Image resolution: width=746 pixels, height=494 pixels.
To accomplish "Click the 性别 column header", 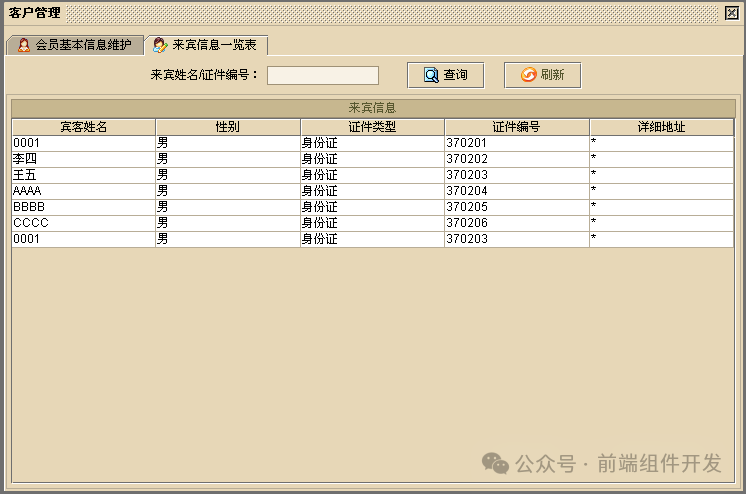I will (x=228, y=127).
